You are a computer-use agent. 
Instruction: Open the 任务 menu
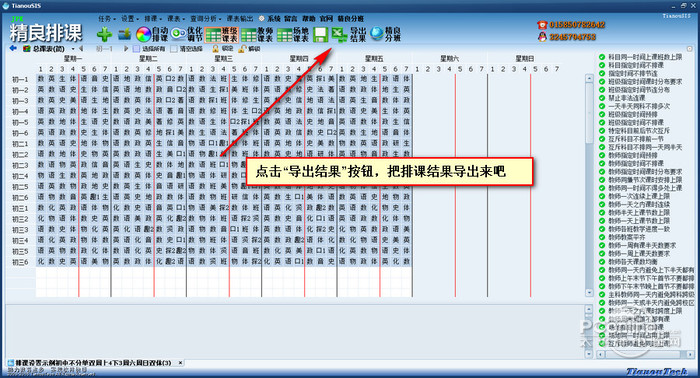(x=107, y=19)
